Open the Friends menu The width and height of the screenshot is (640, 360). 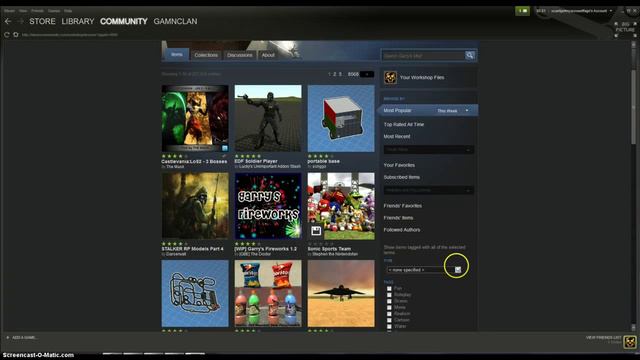click(38, 11)
